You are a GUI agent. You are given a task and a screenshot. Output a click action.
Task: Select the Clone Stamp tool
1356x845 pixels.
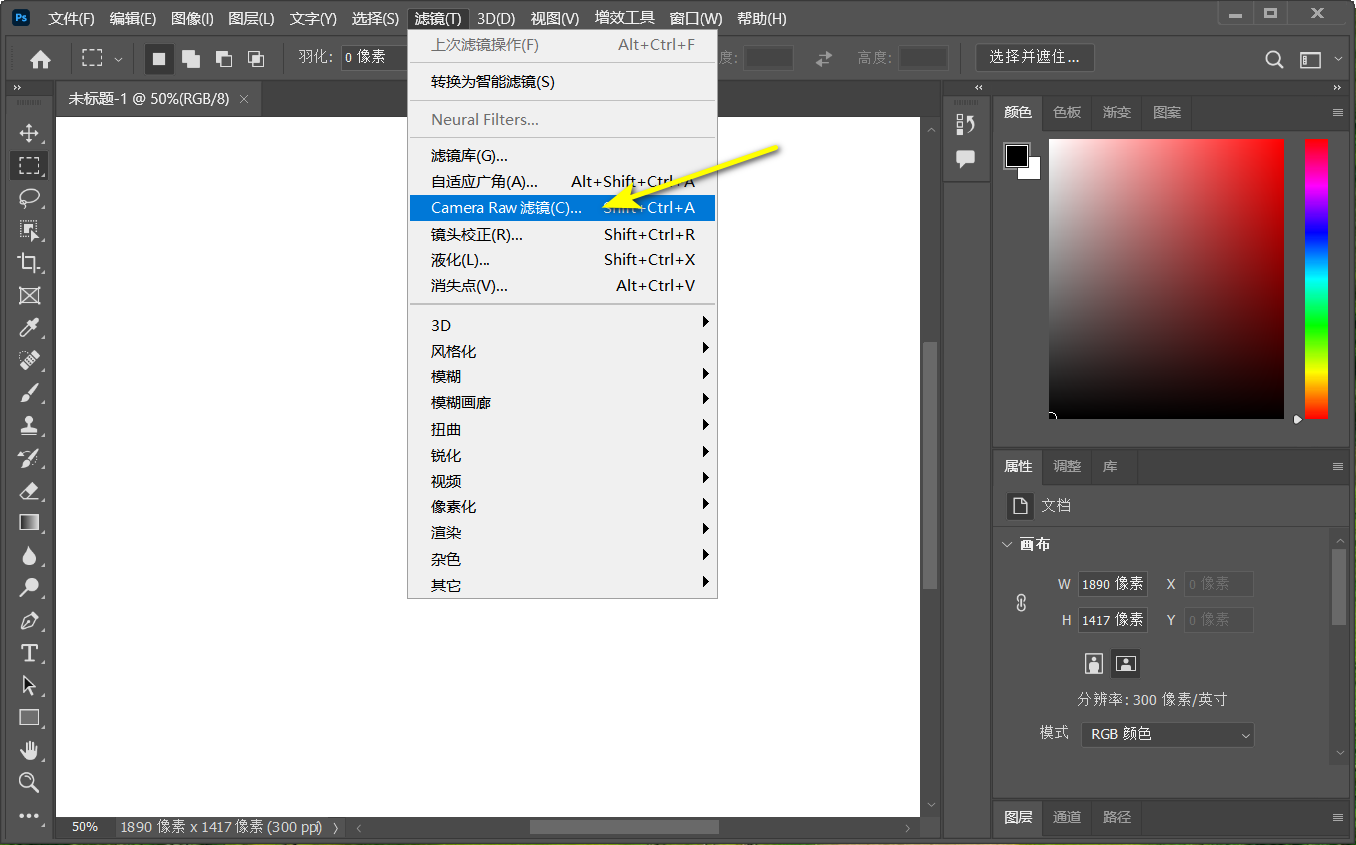point(29,425)
